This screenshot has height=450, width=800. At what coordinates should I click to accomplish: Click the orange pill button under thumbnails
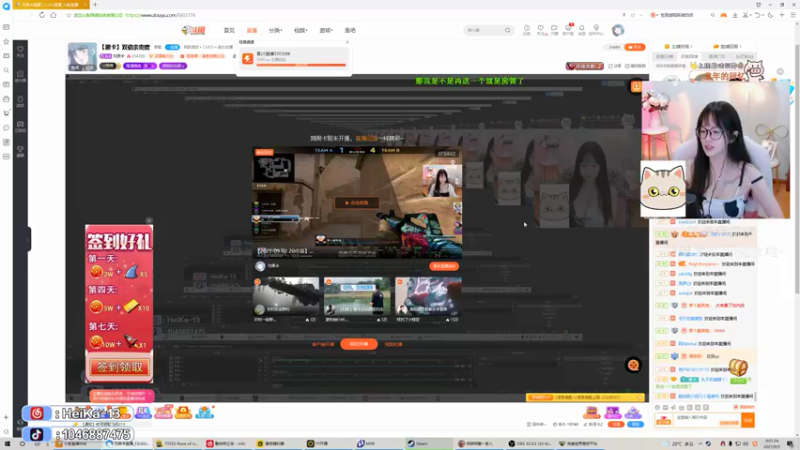(359, 344)
